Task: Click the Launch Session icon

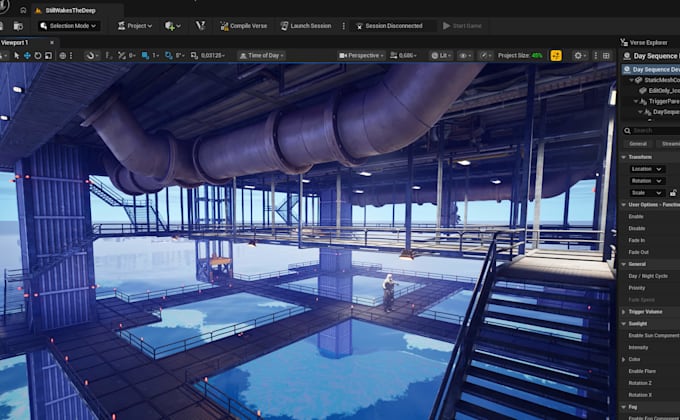Action: (284, 26)
